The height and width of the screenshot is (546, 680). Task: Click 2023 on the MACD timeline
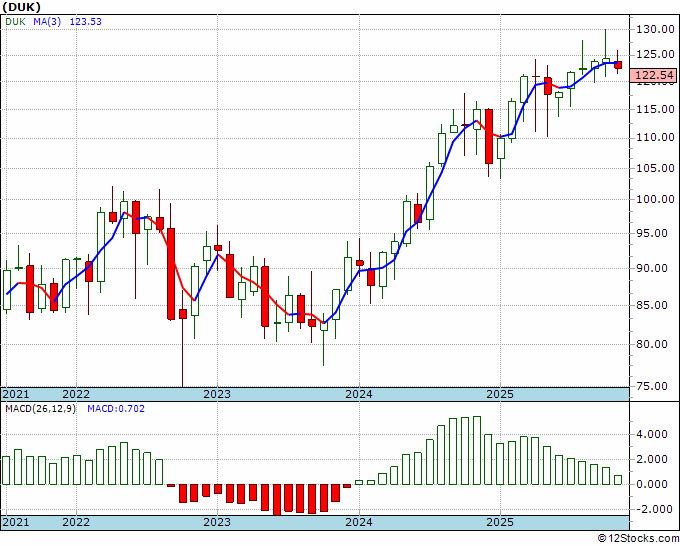click(217, 522)
